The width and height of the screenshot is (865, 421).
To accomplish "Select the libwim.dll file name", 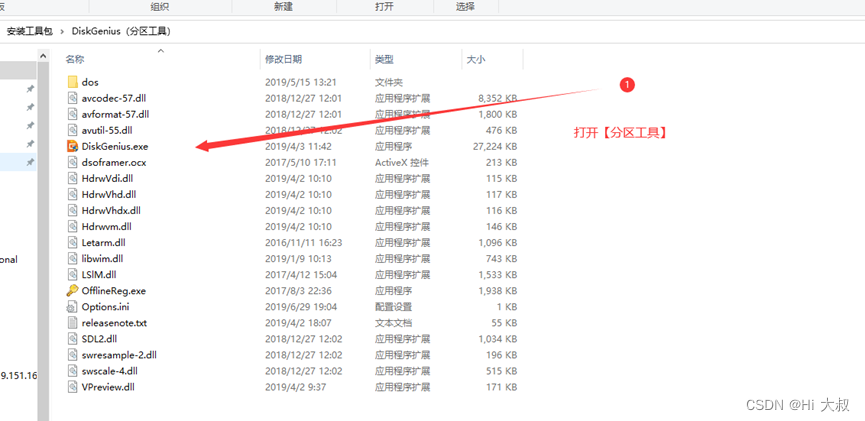I will click(x=103, y=258).
